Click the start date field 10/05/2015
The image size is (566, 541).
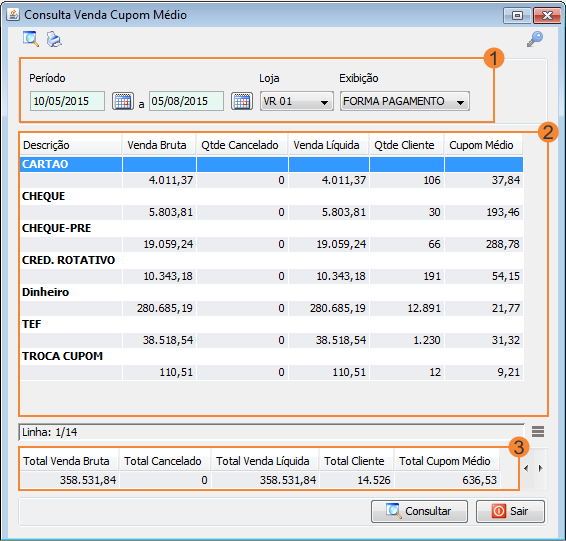click(x=67, y=101)
